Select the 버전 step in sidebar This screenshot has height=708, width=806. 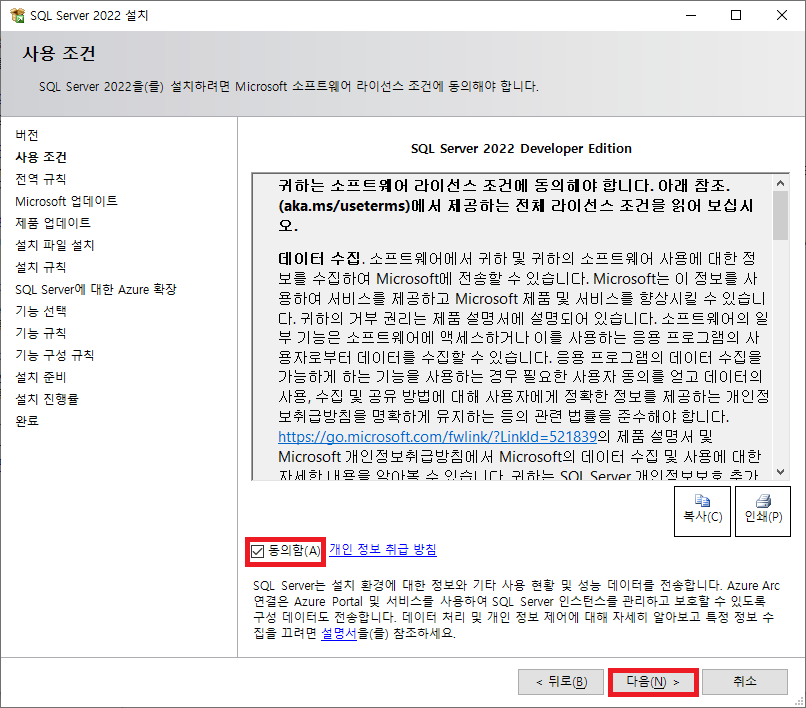(x=27, y=135)
